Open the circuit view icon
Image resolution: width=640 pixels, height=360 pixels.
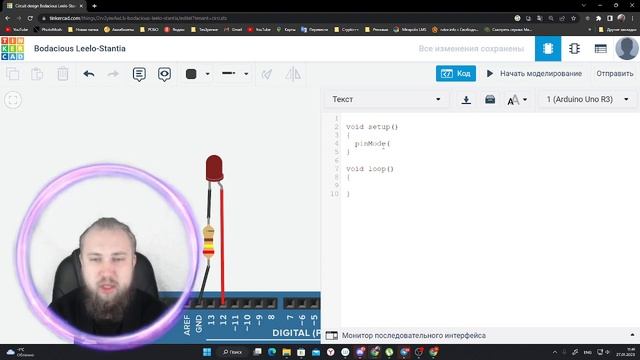(548, 49)
